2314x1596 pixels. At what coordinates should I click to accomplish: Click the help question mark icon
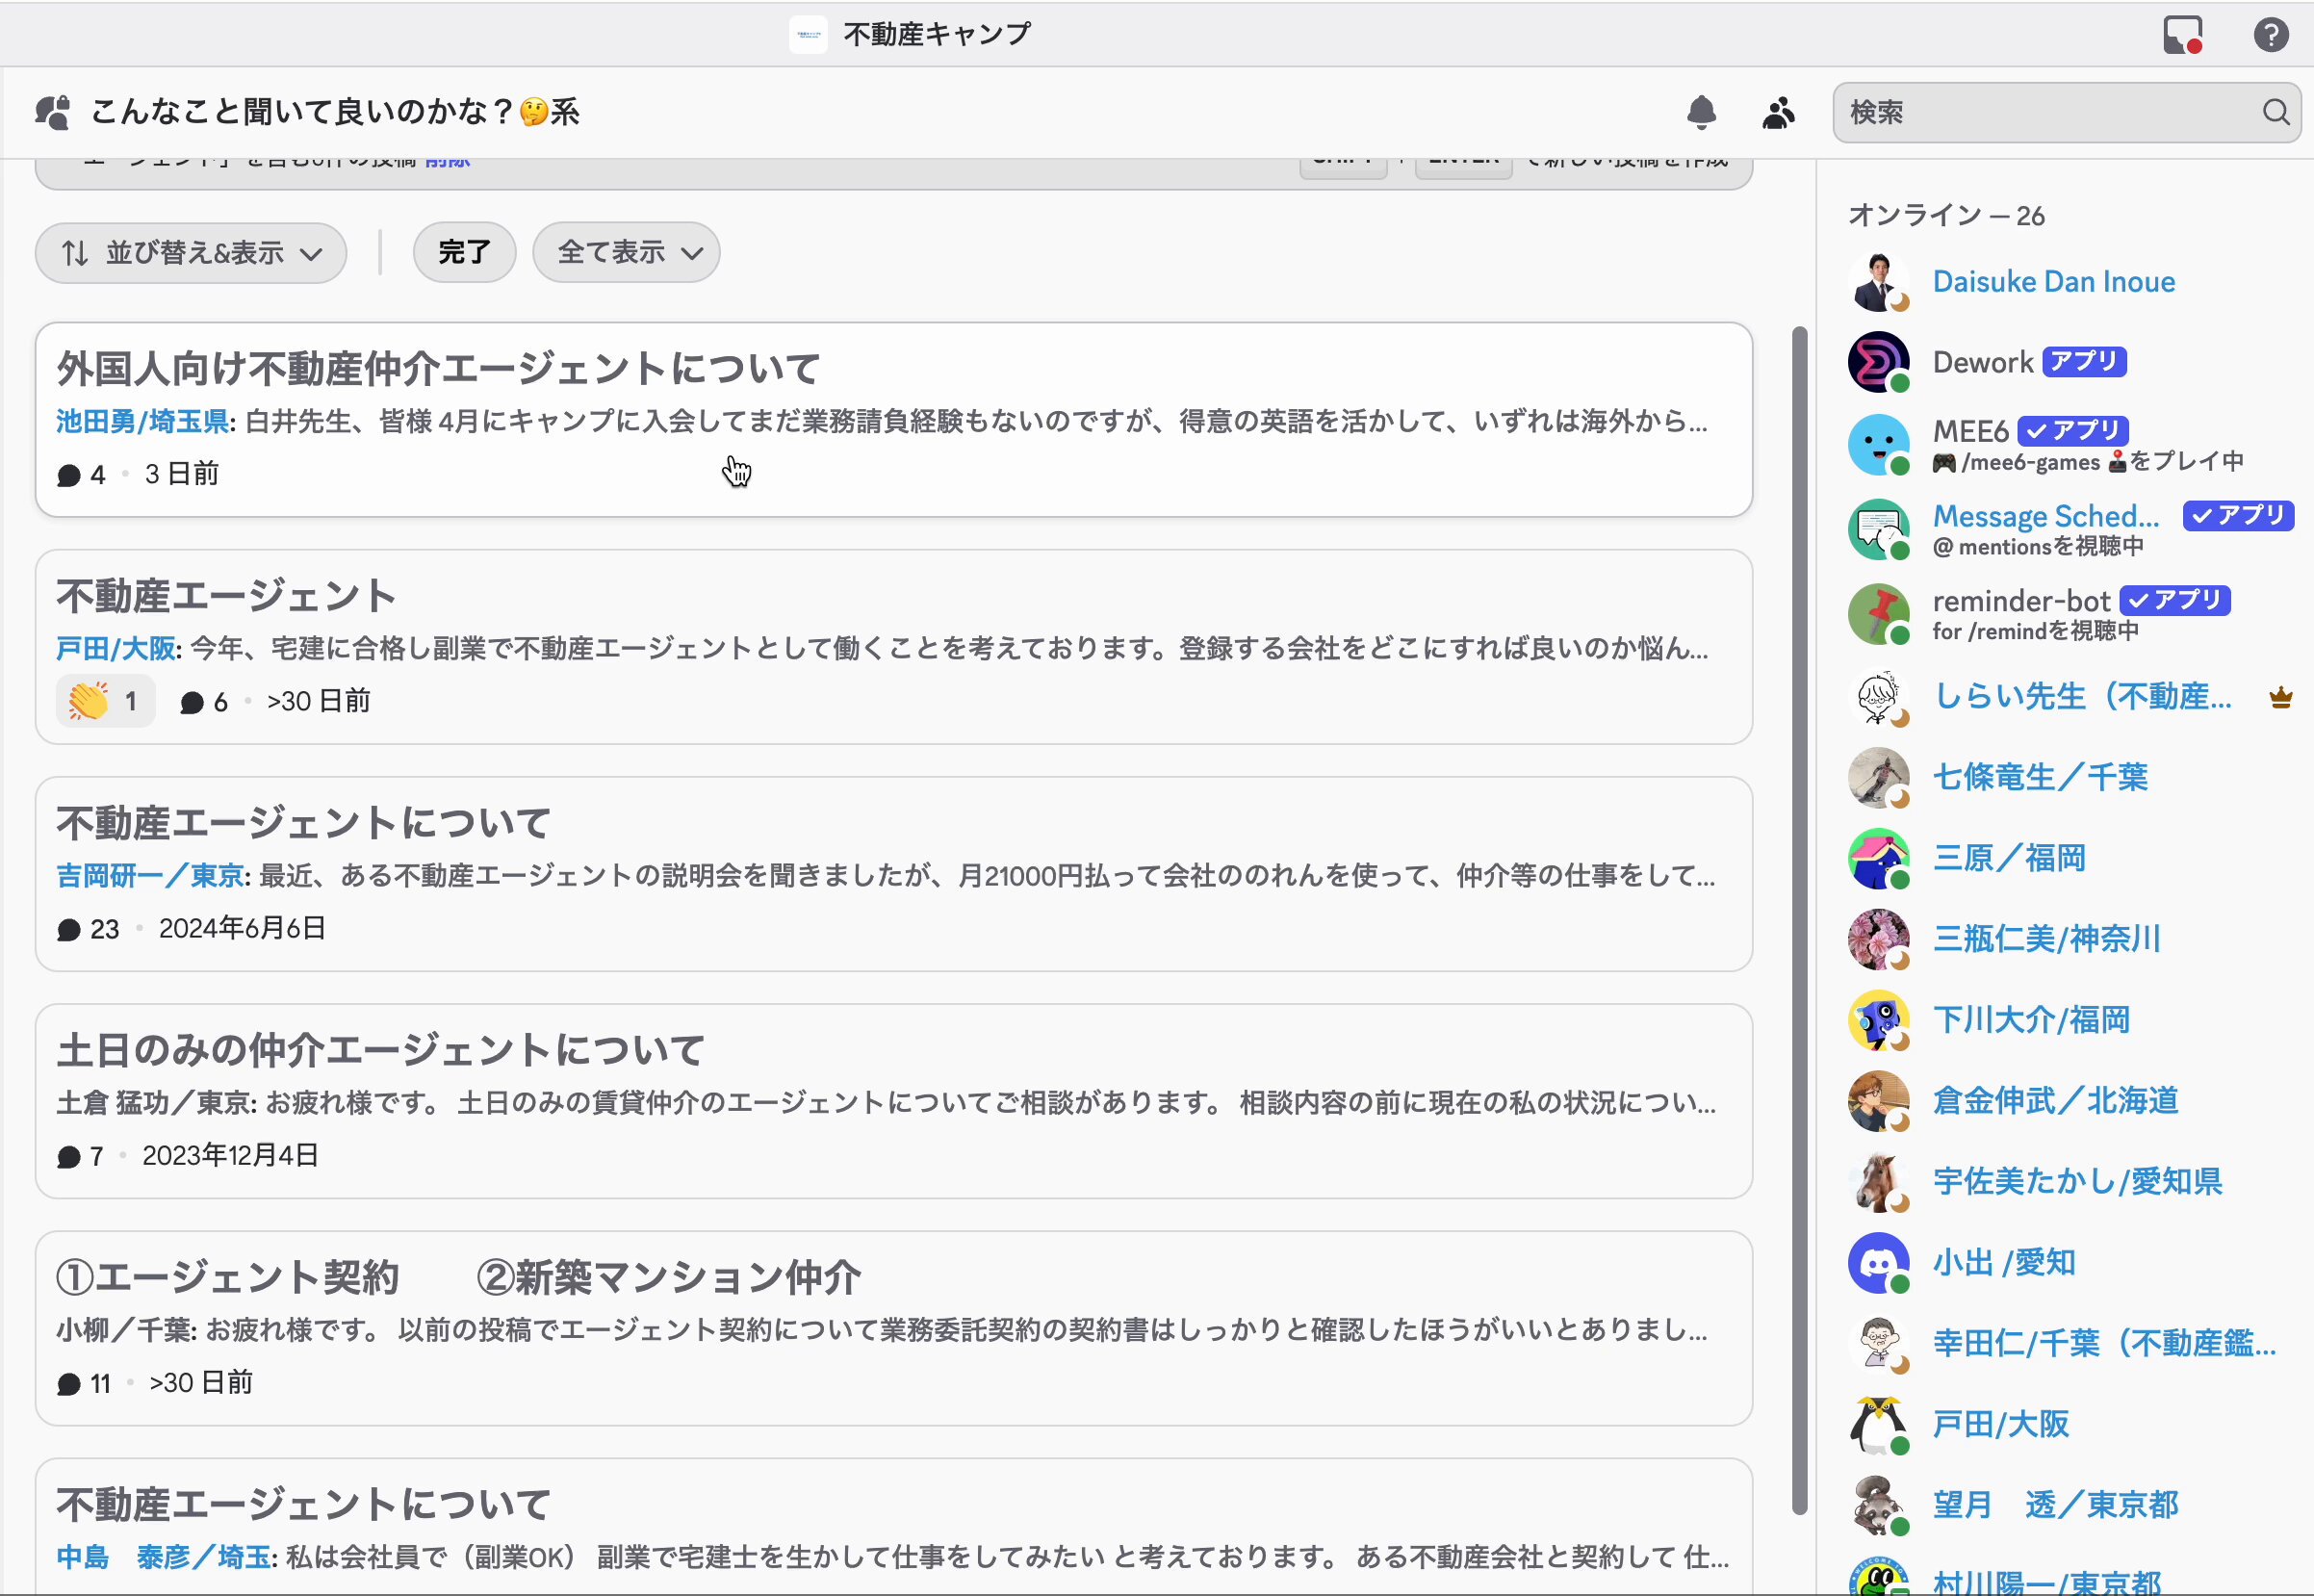point(2271,34)
